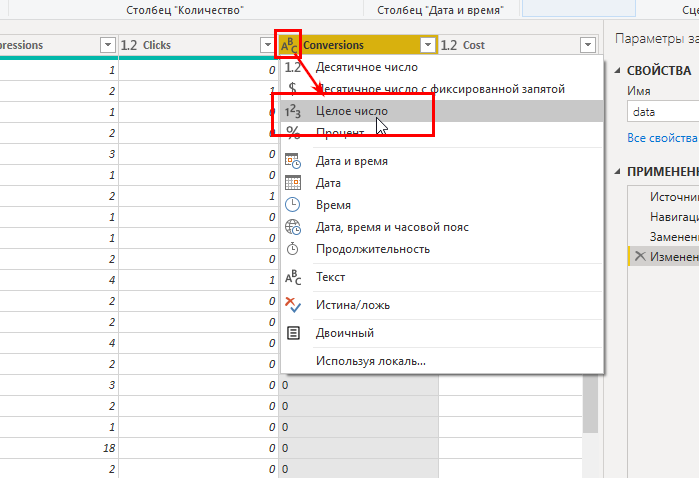Choose the Дата и время data type

pyautogui.click(x=442, y=161)
